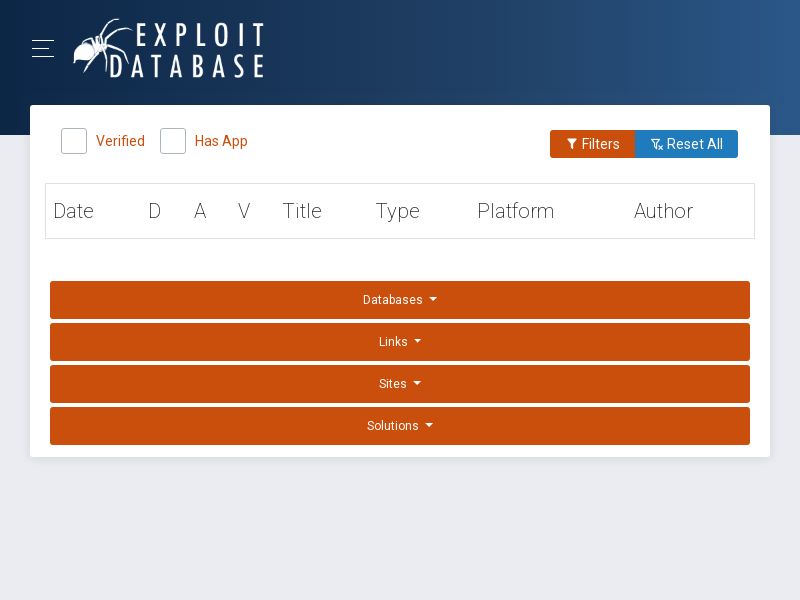
Task: Click the Has App label text
Action: pos(221,141)
